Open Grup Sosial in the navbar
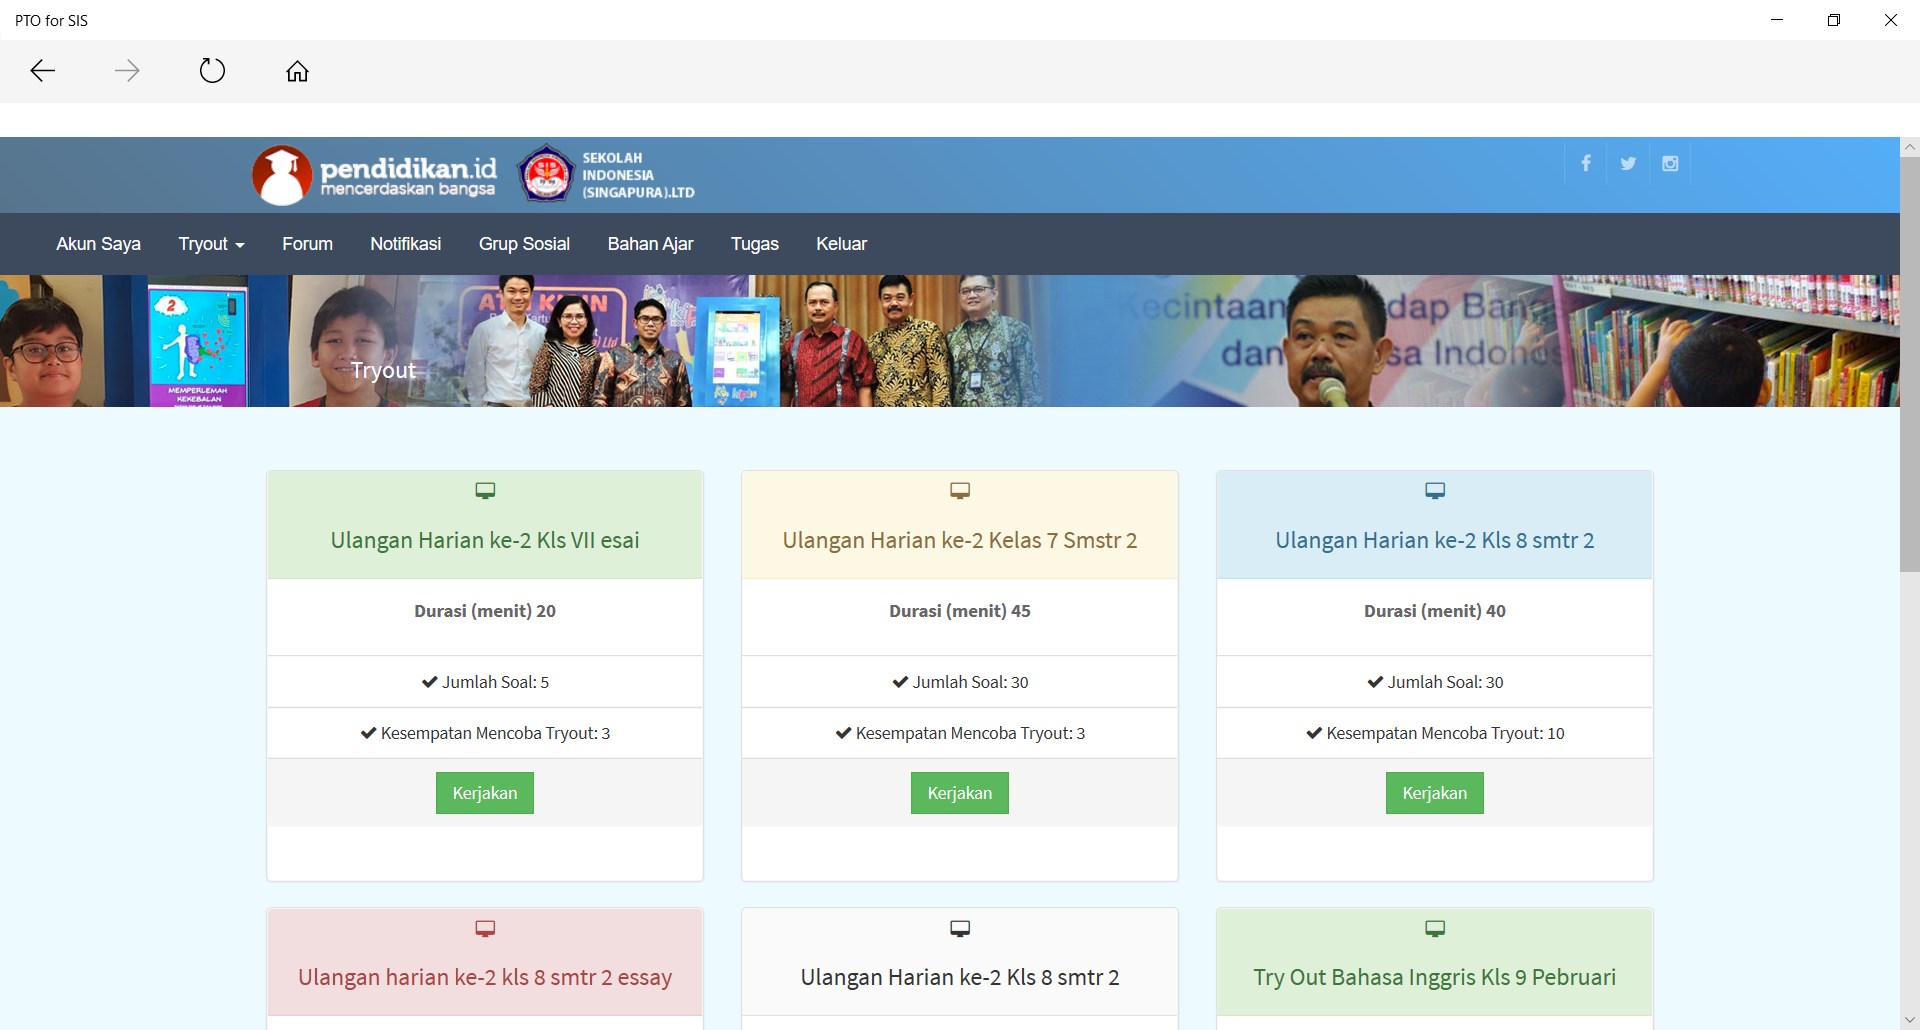 pos(524,244)
